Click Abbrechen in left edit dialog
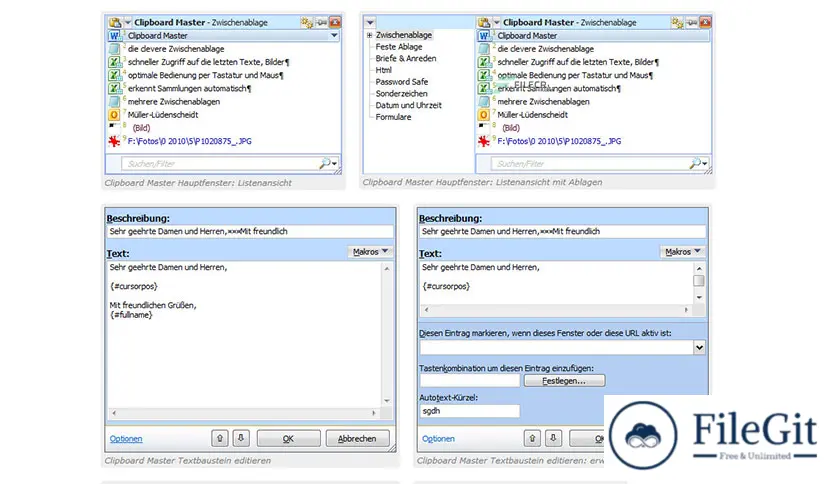836x484 pixels. click(357, 439)
